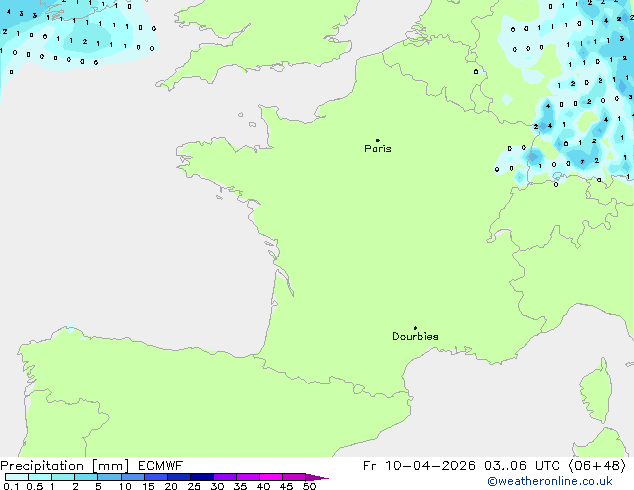
Task: Open the weatheronline.co.uk link
Action: (550, 481)
